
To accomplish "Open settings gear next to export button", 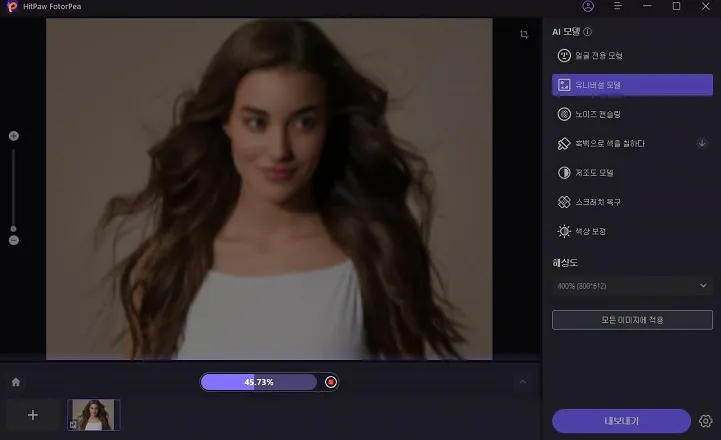I will click(706, 421).
